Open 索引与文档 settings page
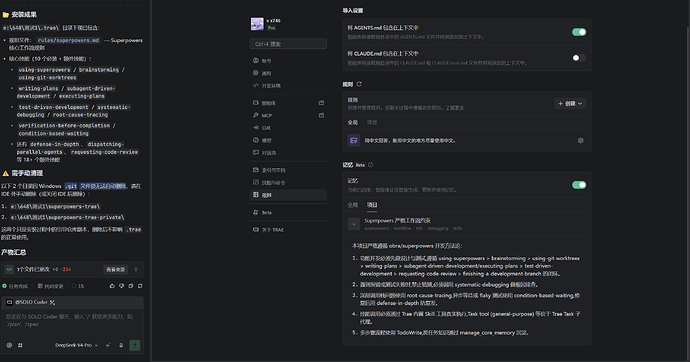 click(288, 170)
